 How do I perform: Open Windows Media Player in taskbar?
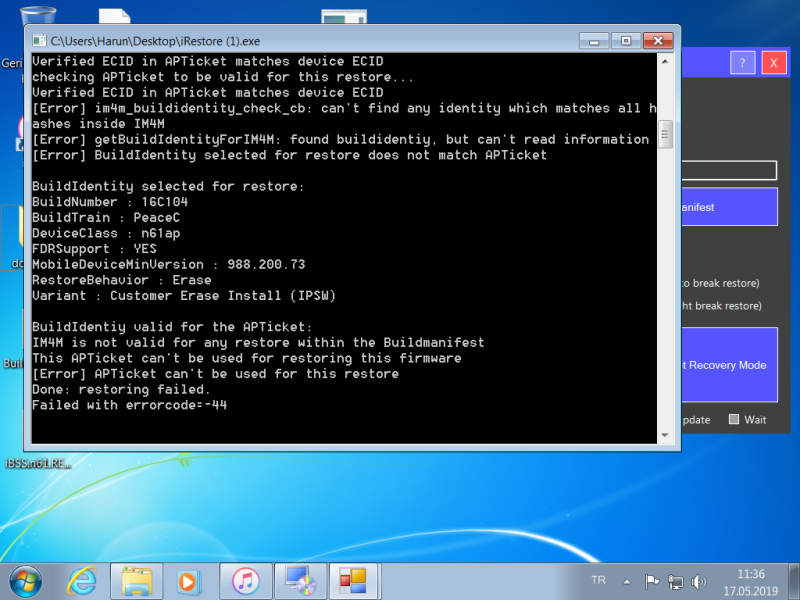pyautogui.click(x=189, y=580)
